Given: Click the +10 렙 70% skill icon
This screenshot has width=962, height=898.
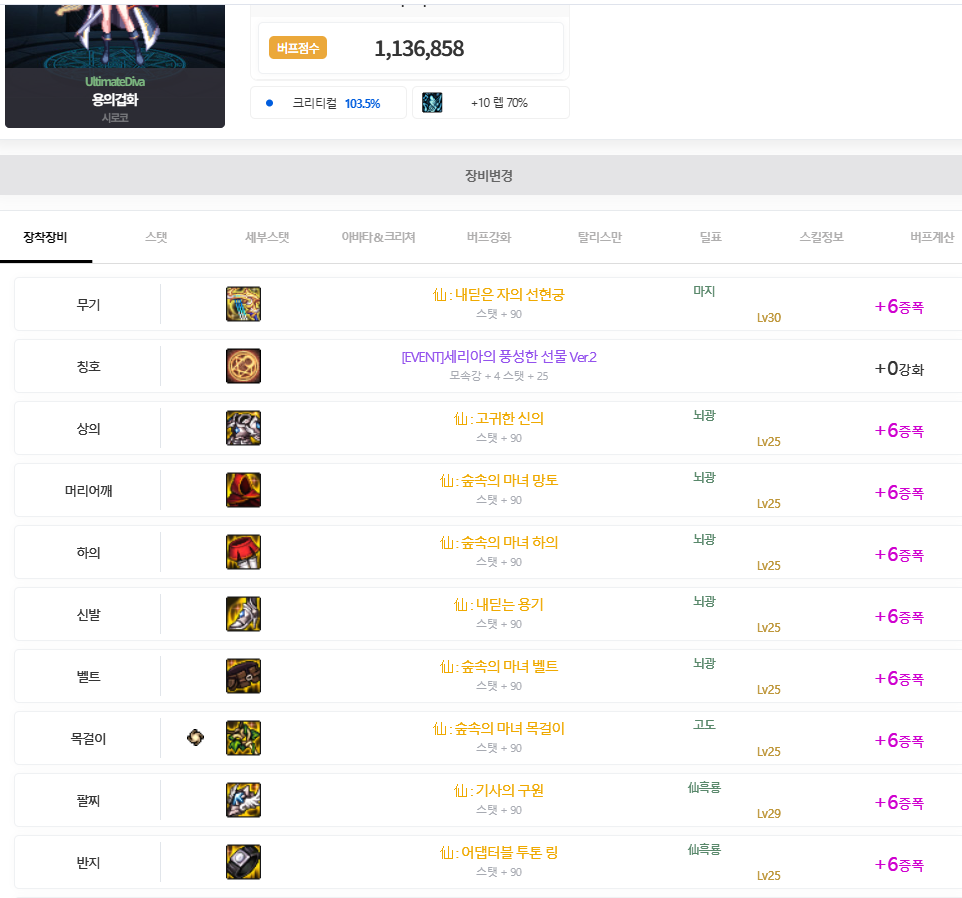Looking at the screenshot, I should [x=432, y=102].
